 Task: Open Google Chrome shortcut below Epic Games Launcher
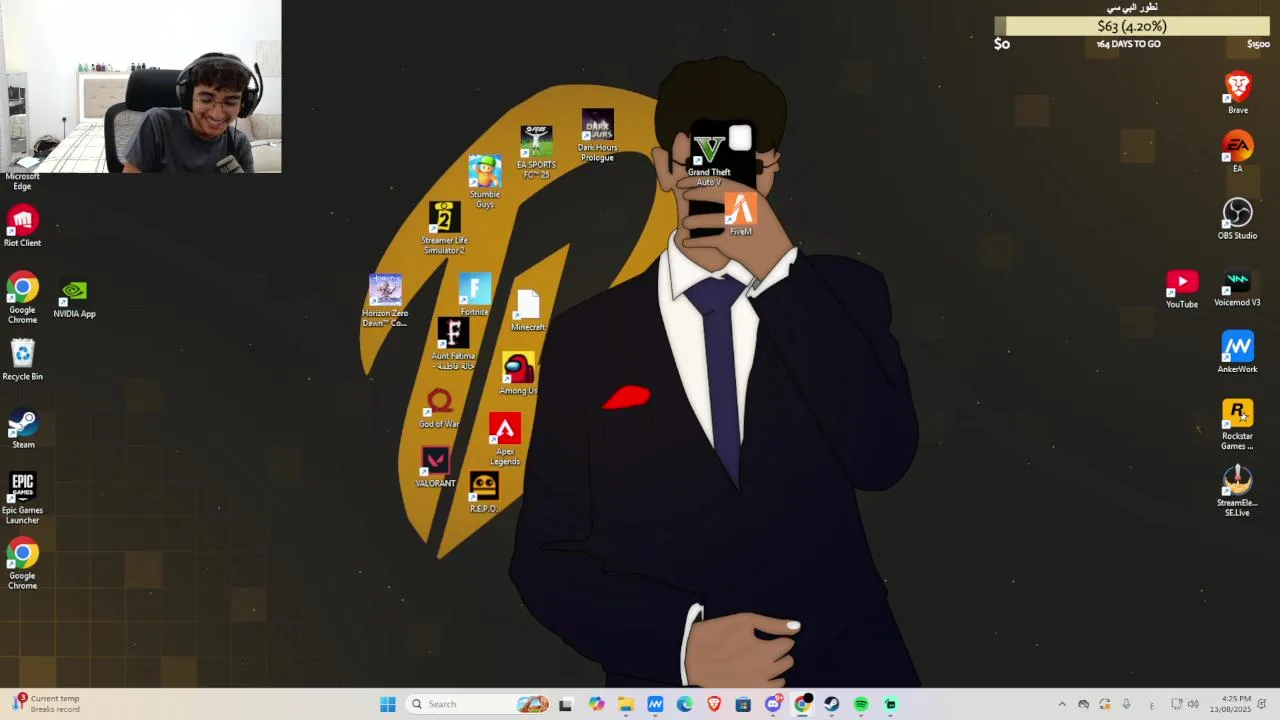click(22, 563)
